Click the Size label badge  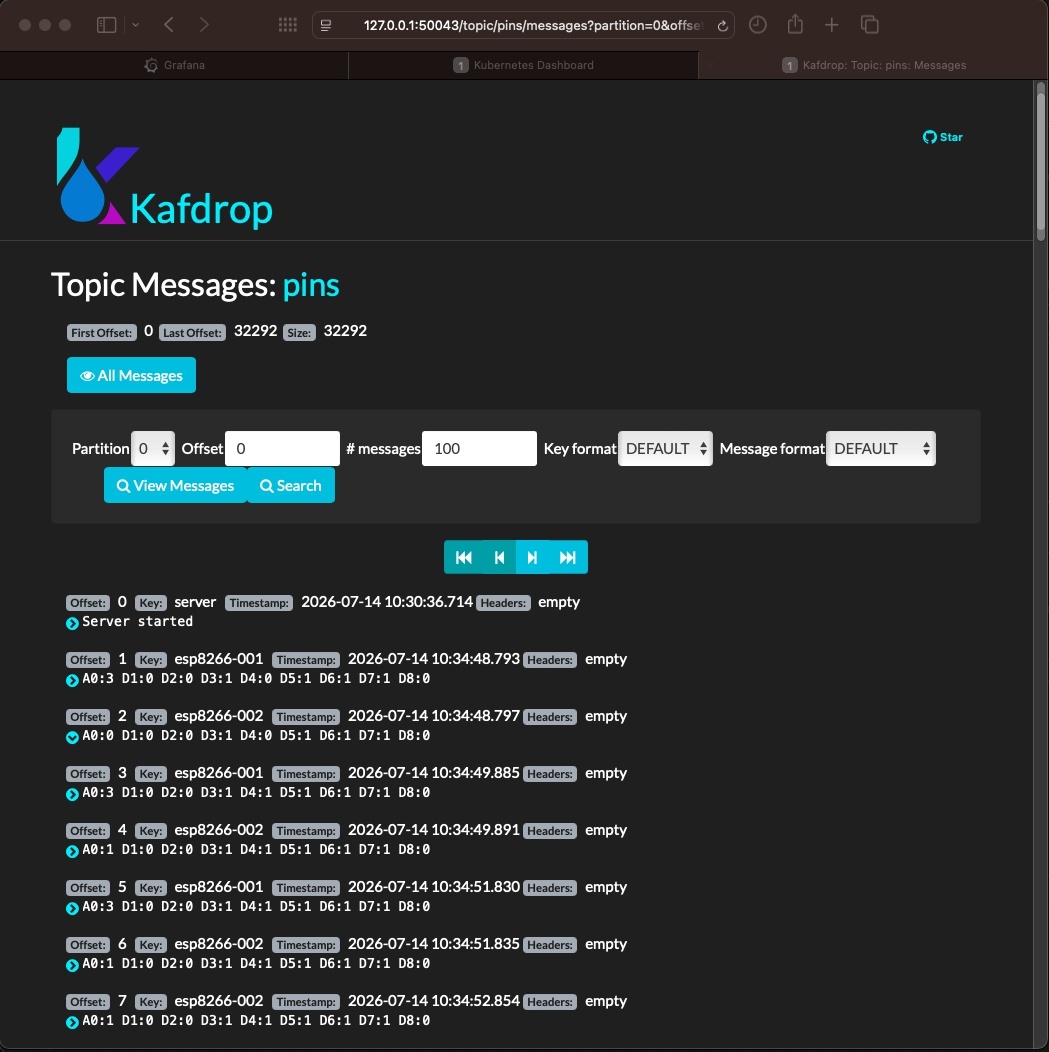click(x=299, y=333)
